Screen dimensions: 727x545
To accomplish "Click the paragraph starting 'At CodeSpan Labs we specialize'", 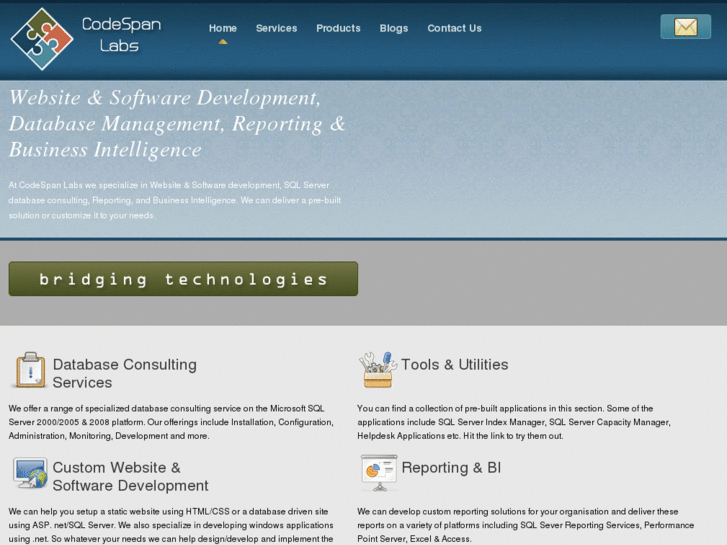I will coord(175,200).
